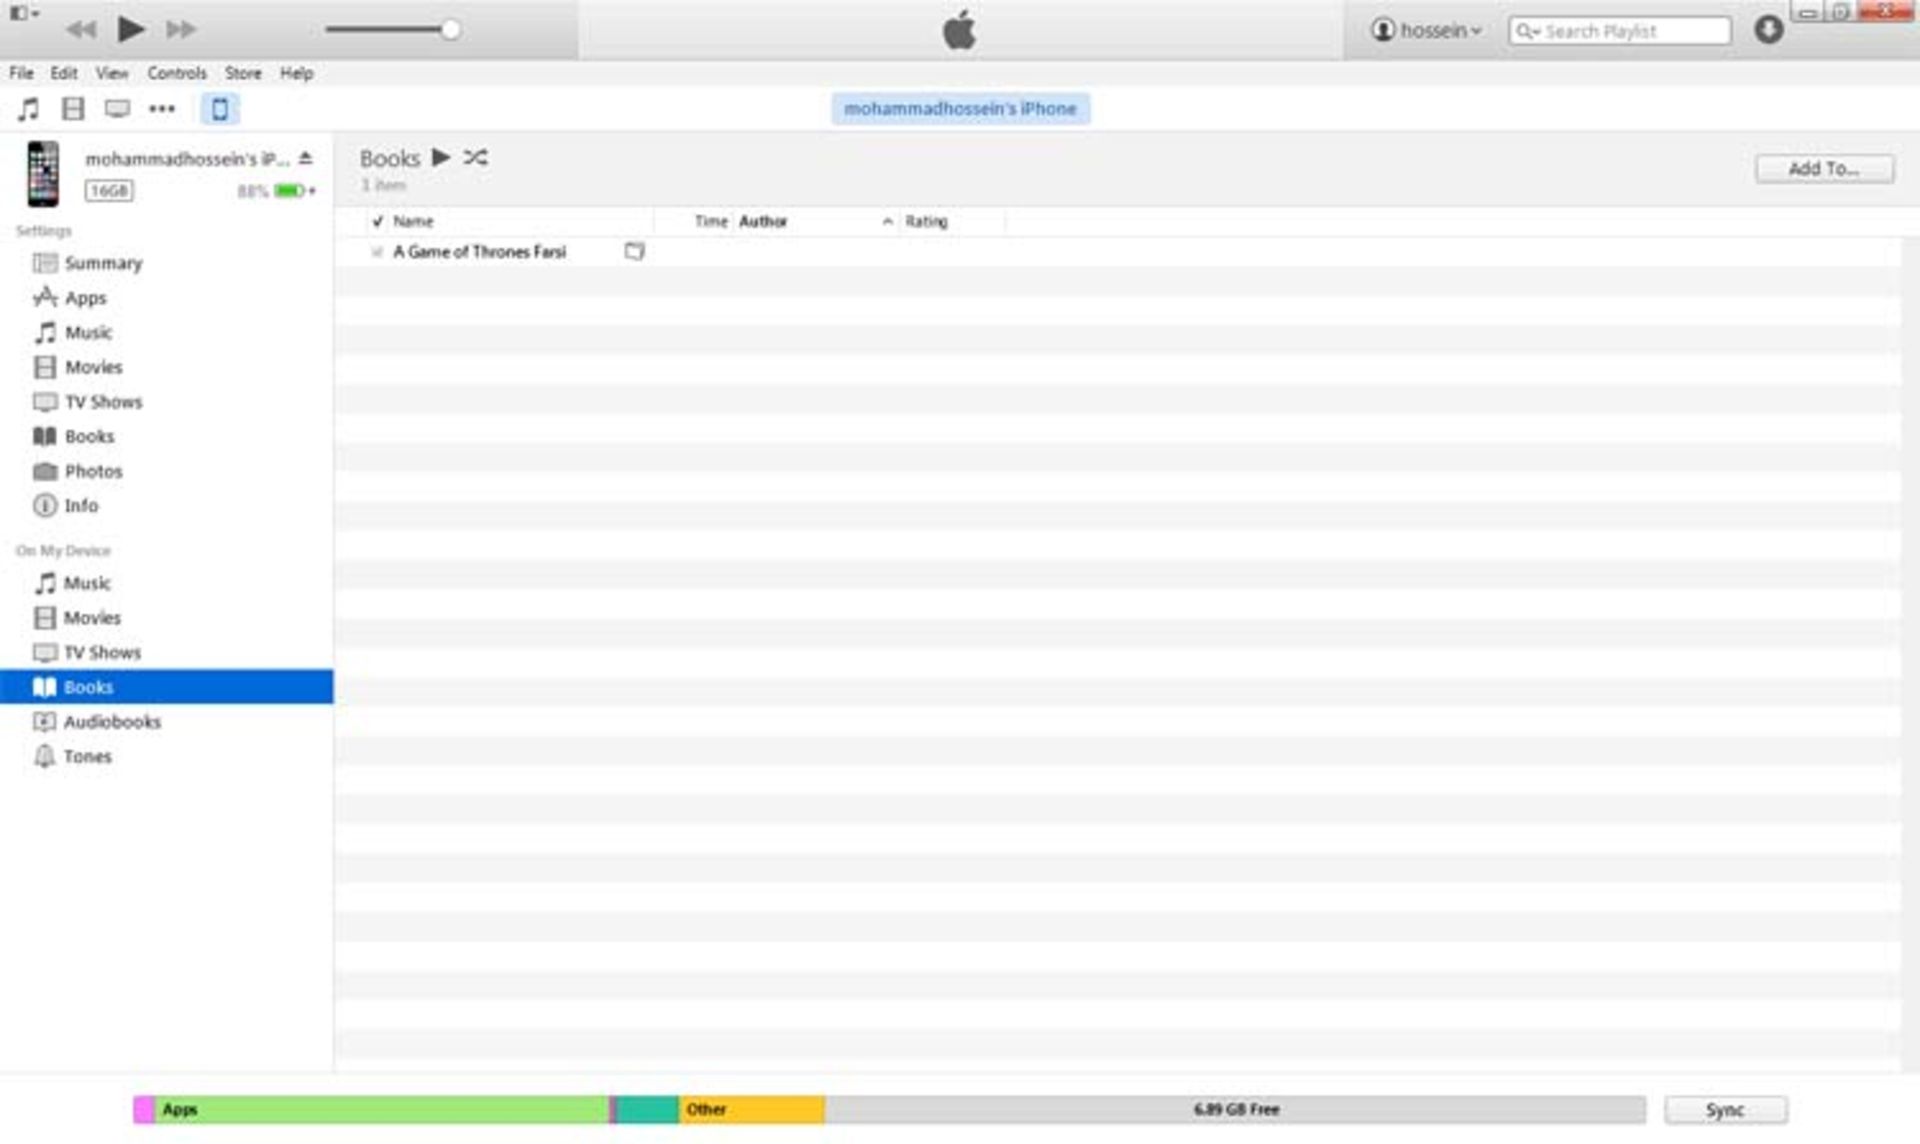Click the battery level indicator

tap(289, 190)
